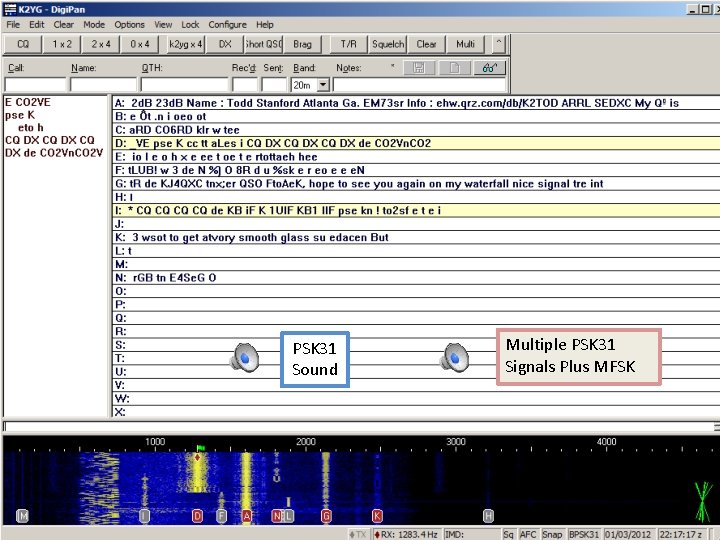Select channel marker H on the waterfall
This screenshot has height=540, width=720.
[x=488, y=516]
